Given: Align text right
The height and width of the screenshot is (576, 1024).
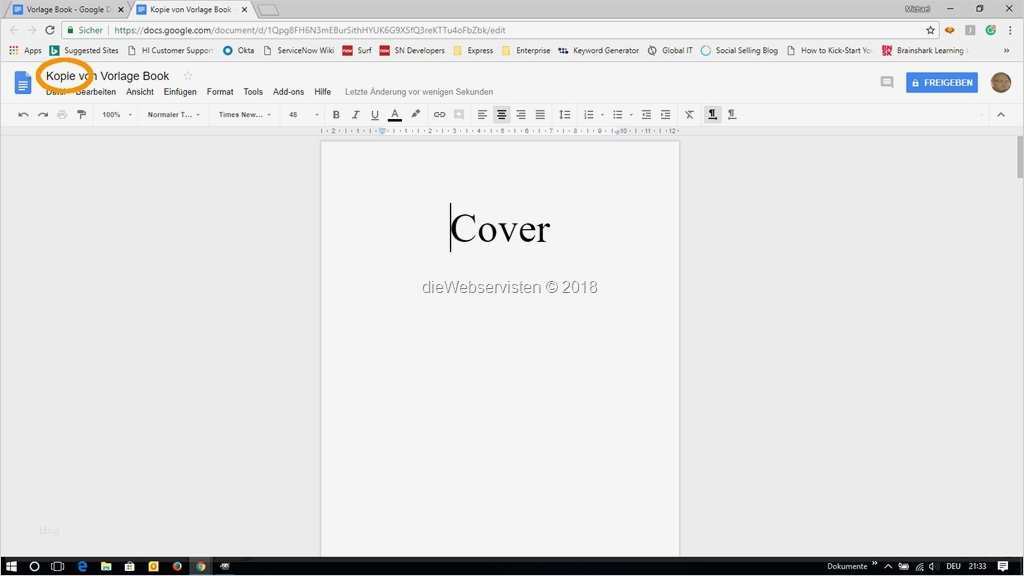Looking at the screenshot, I should pos(520,115).
